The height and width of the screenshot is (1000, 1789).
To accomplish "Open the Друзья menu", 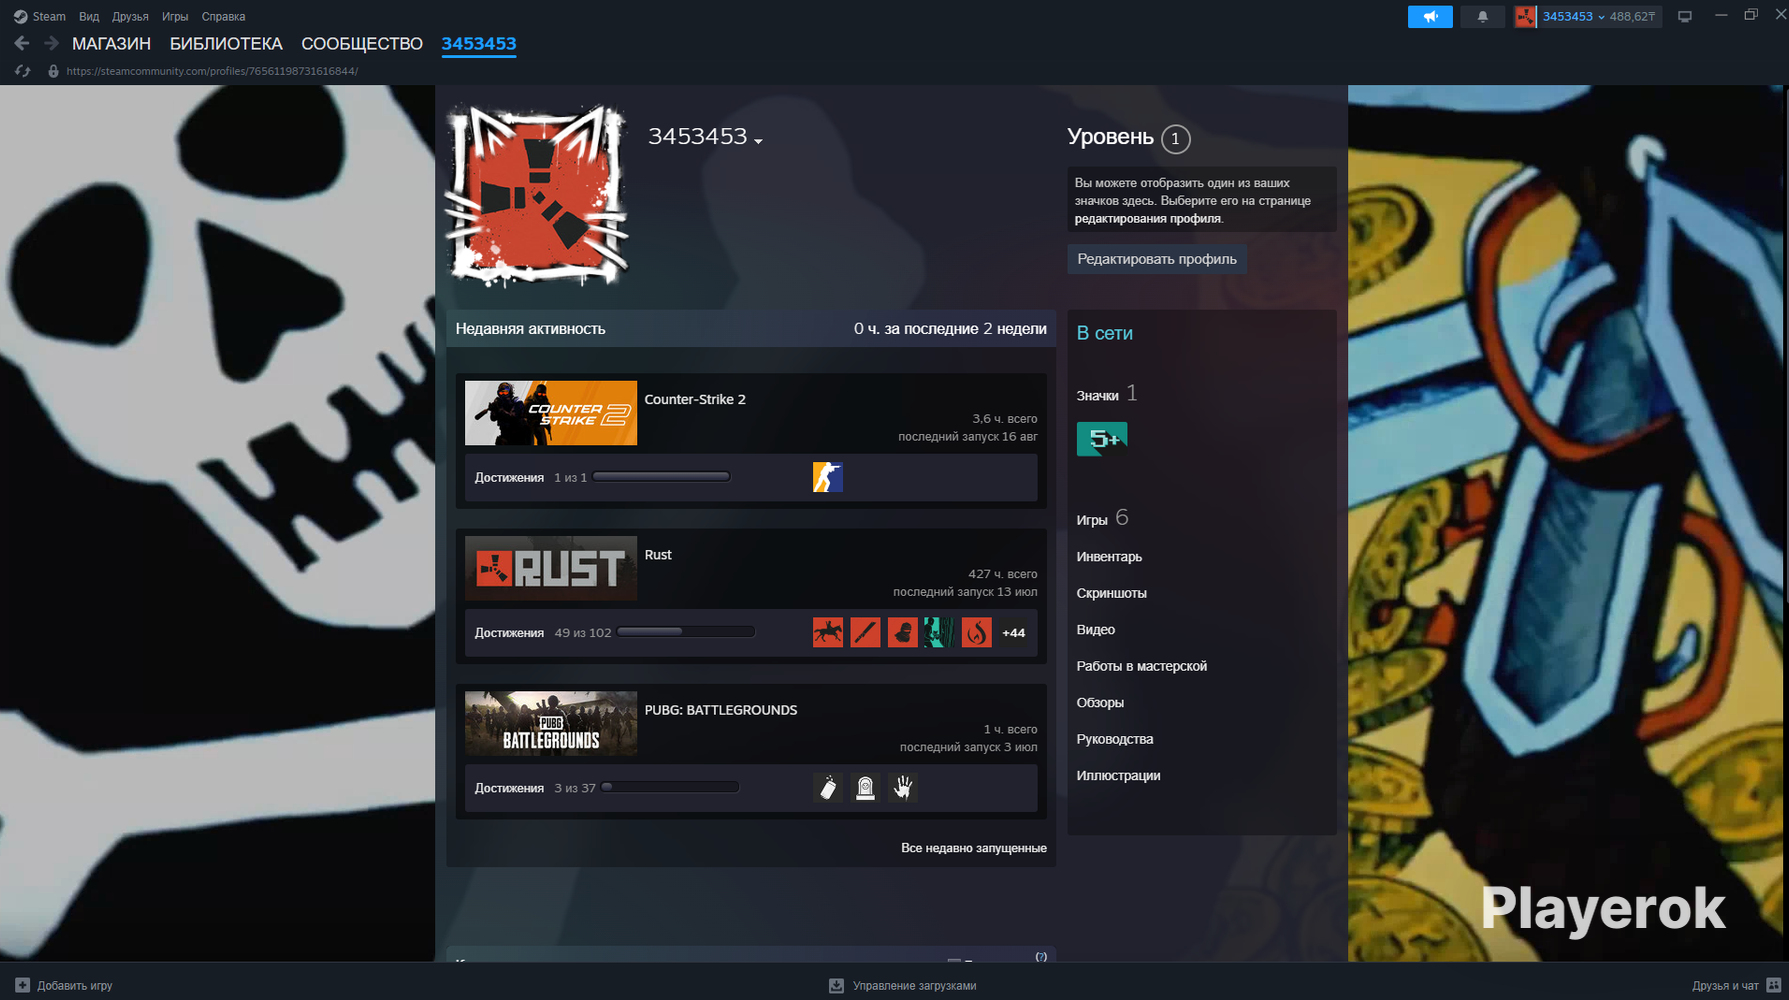I will click(130, 16).
